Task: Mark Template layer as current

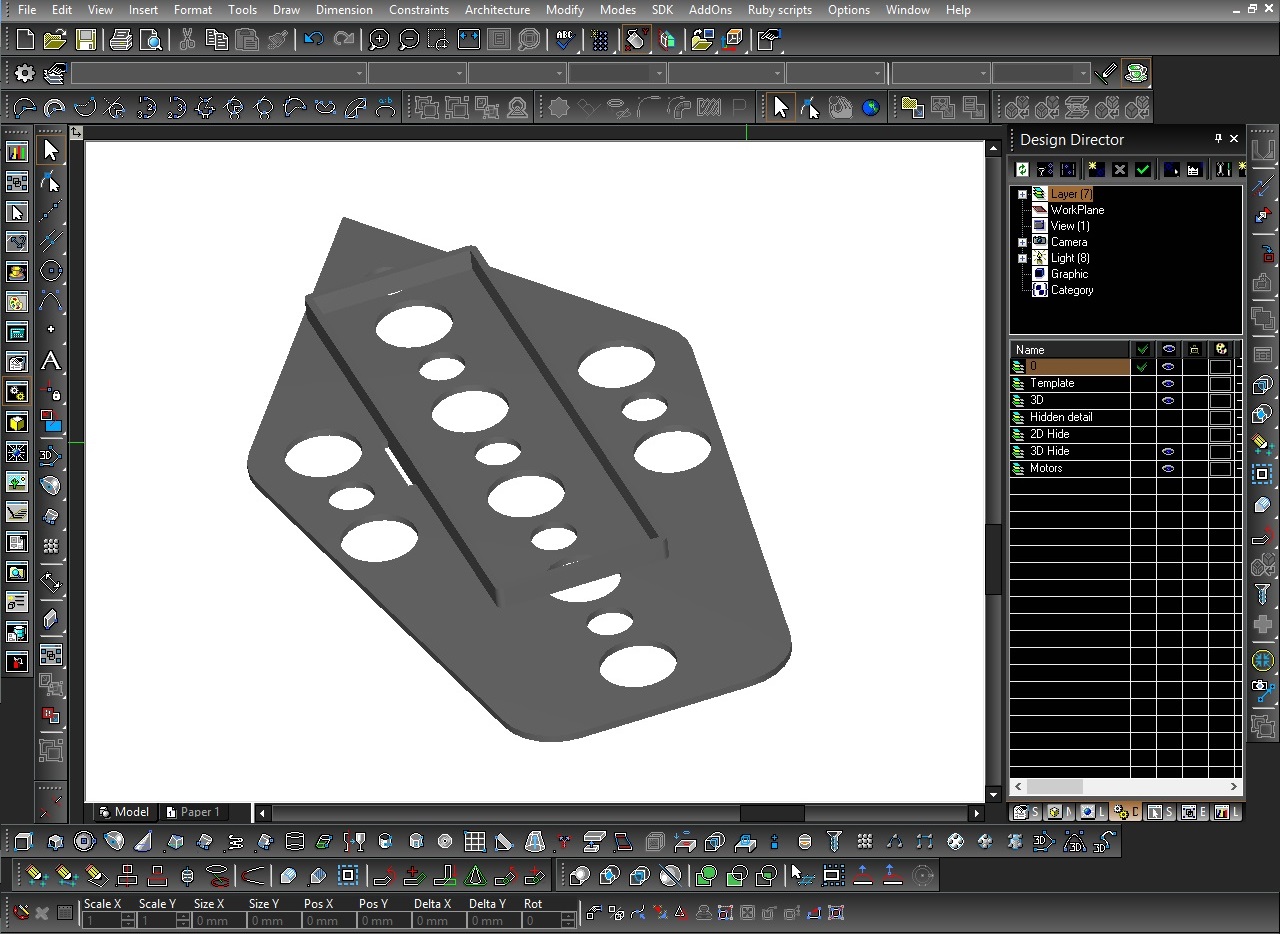Action: pos(1142,384)
